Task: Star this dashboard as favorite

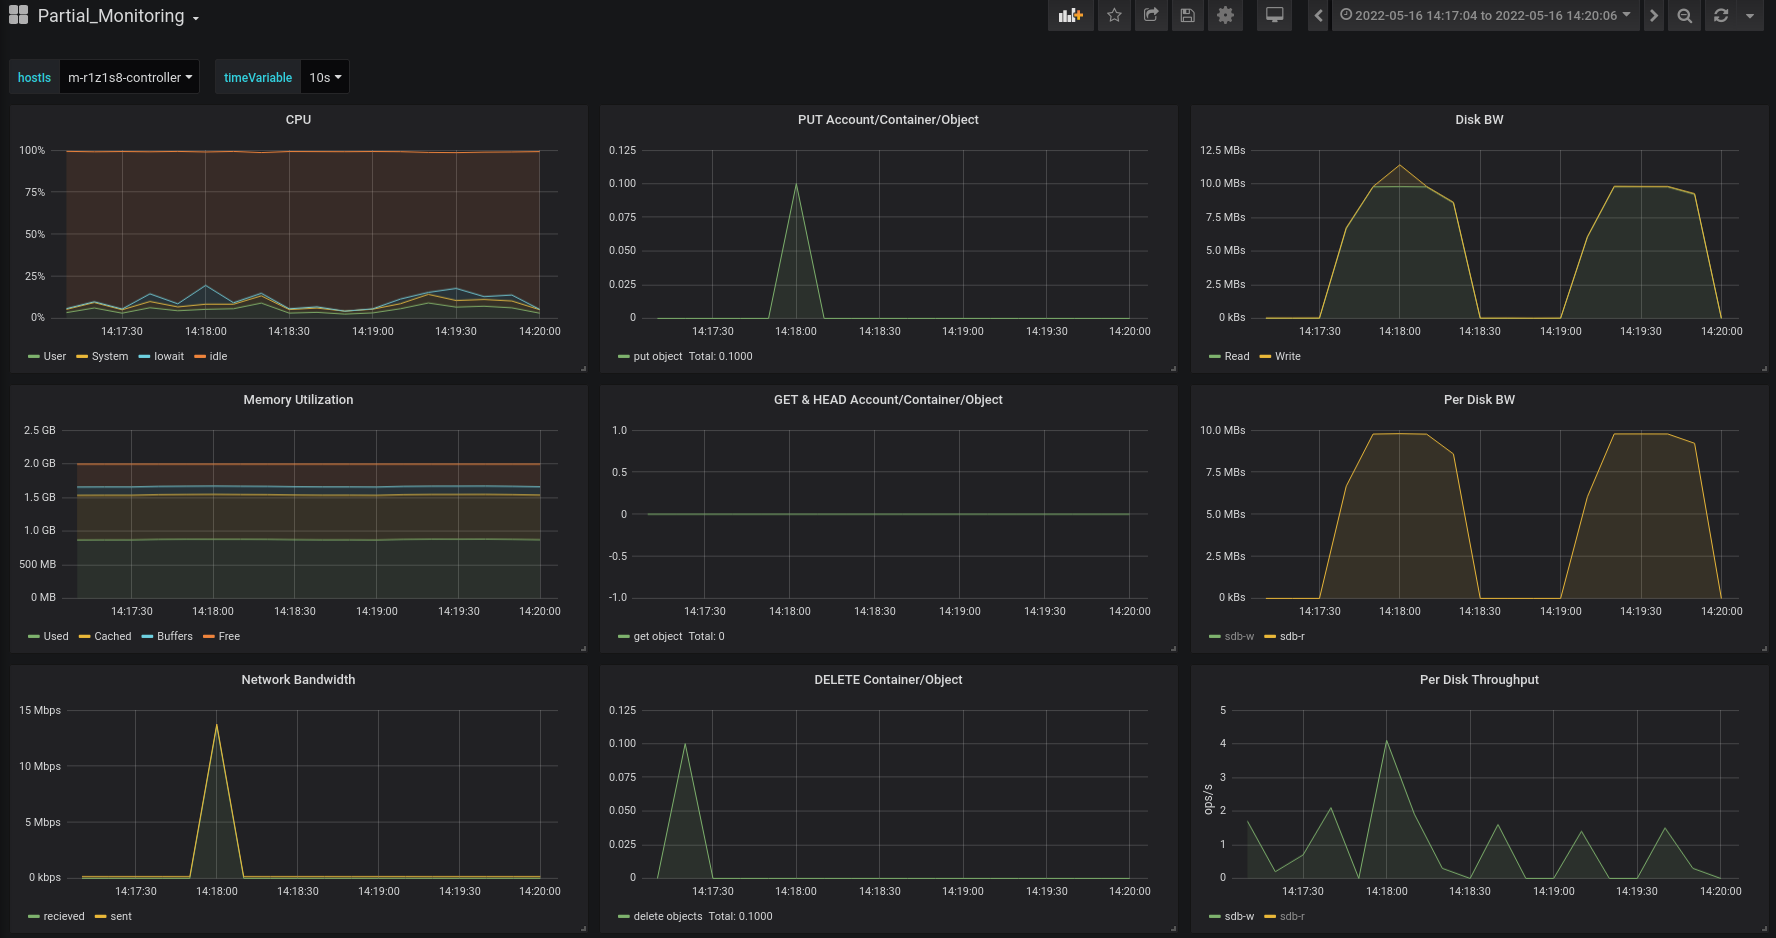Action: [x=1114, y=15]
